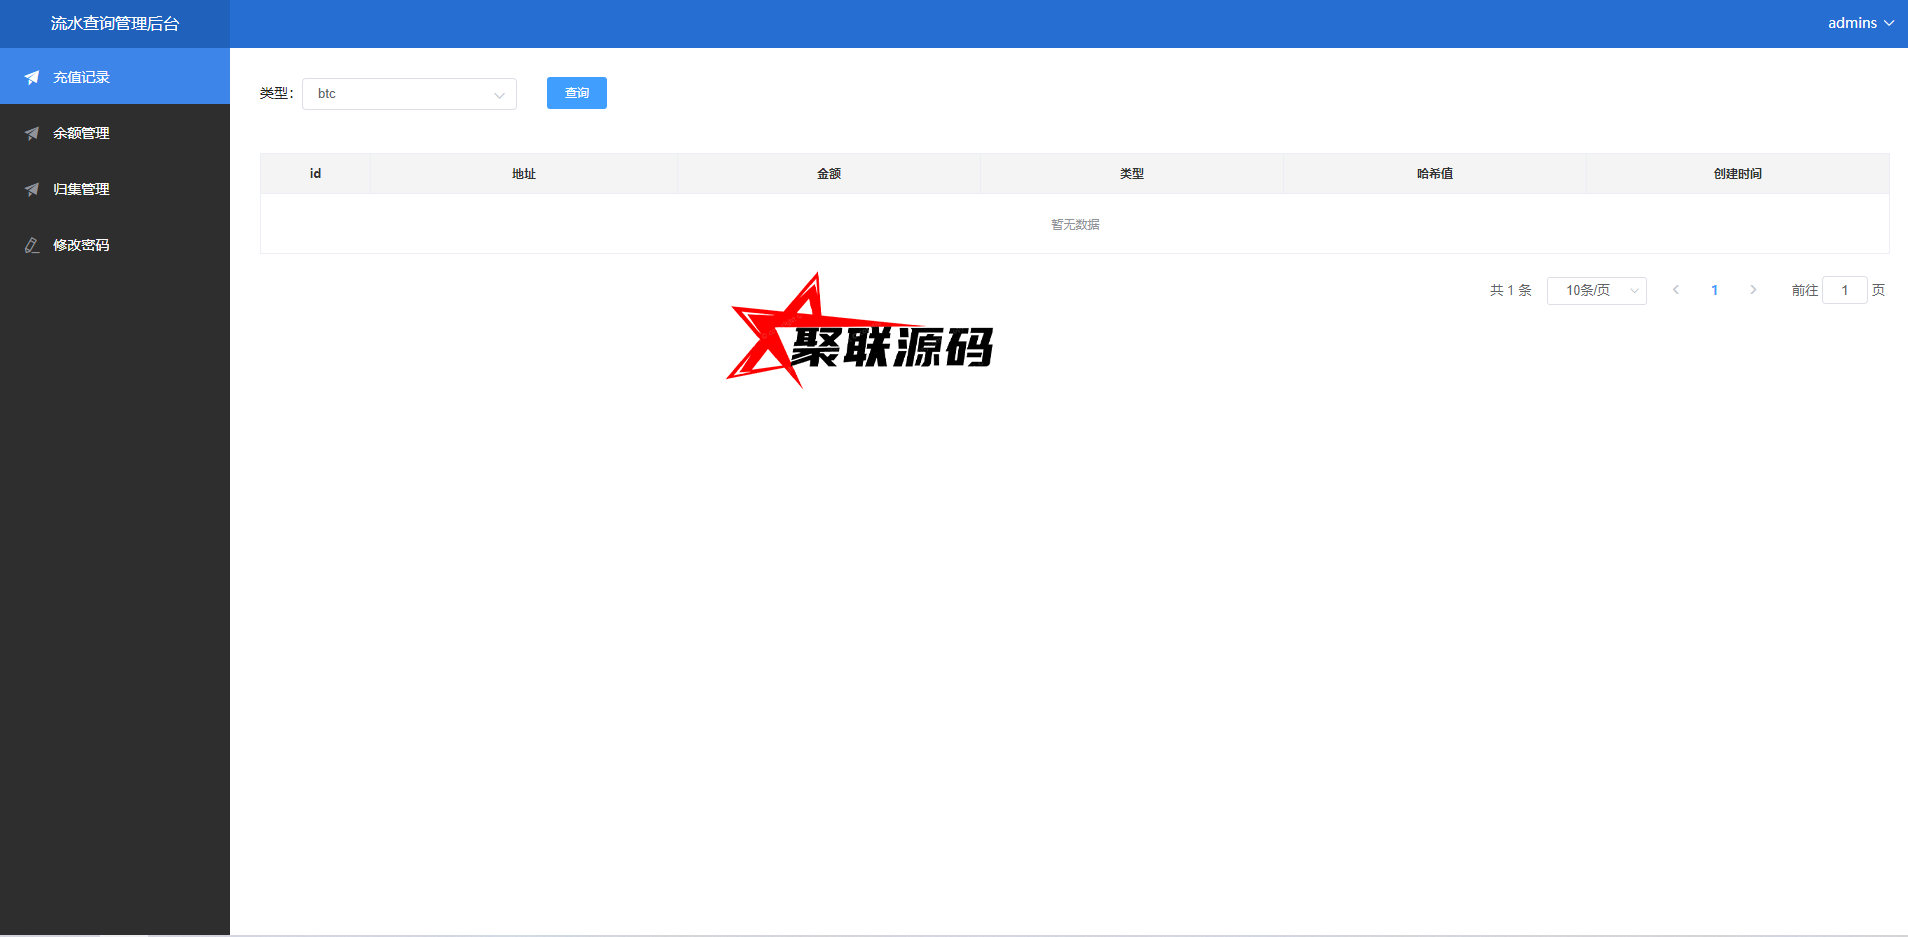Open the btc type dropdown
This screenshot has width=1908, height=937.
click(409, 94)
